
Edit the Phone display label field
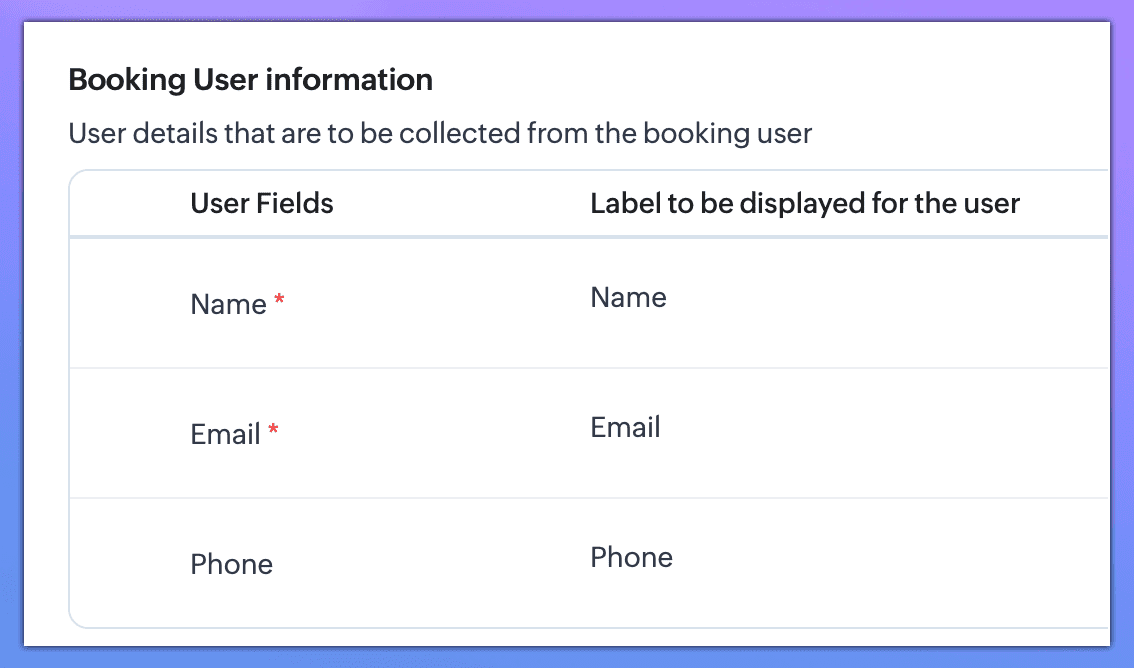click(x=631, y=558)
